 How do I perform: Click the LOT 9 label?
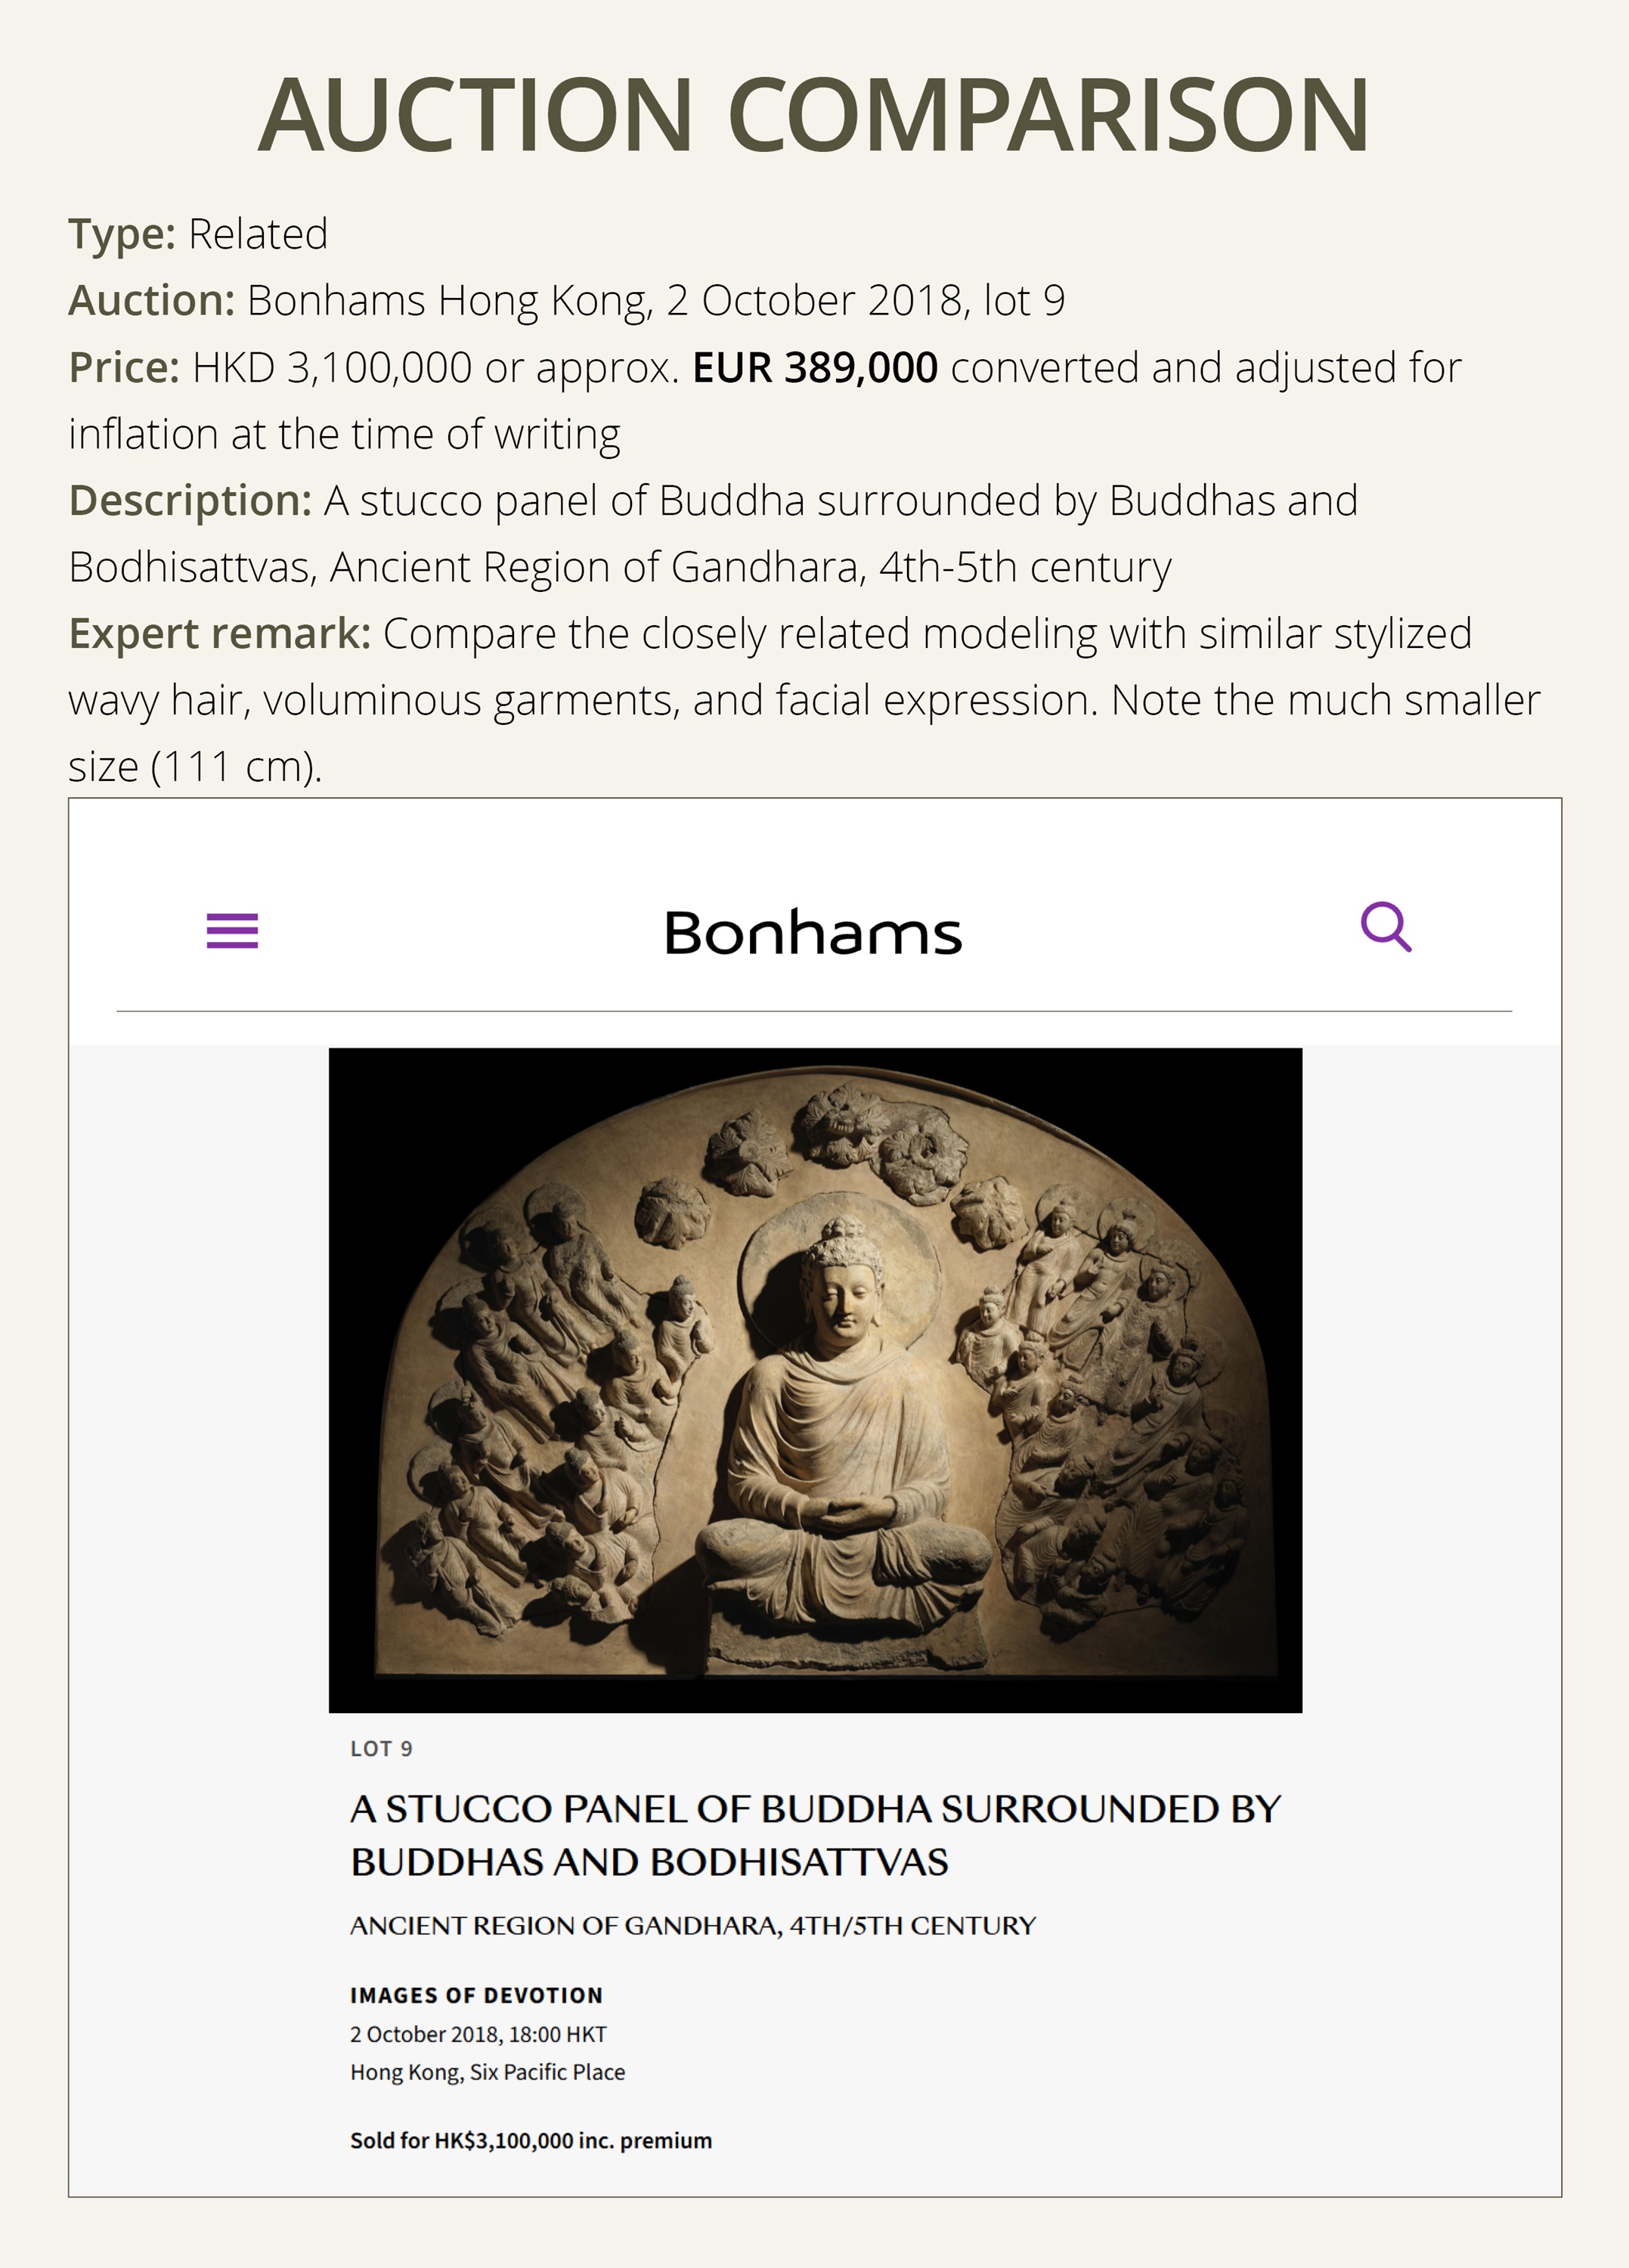pyautogui.click(x=381, y=1749)
